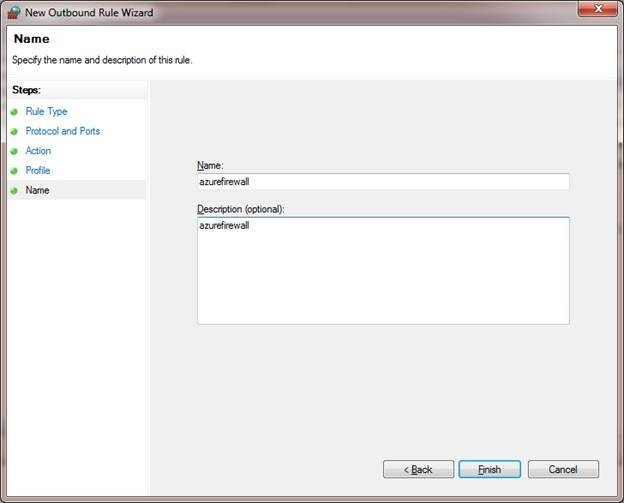
Task: Click inside the Description text area
Action: (x=383, y=270)
